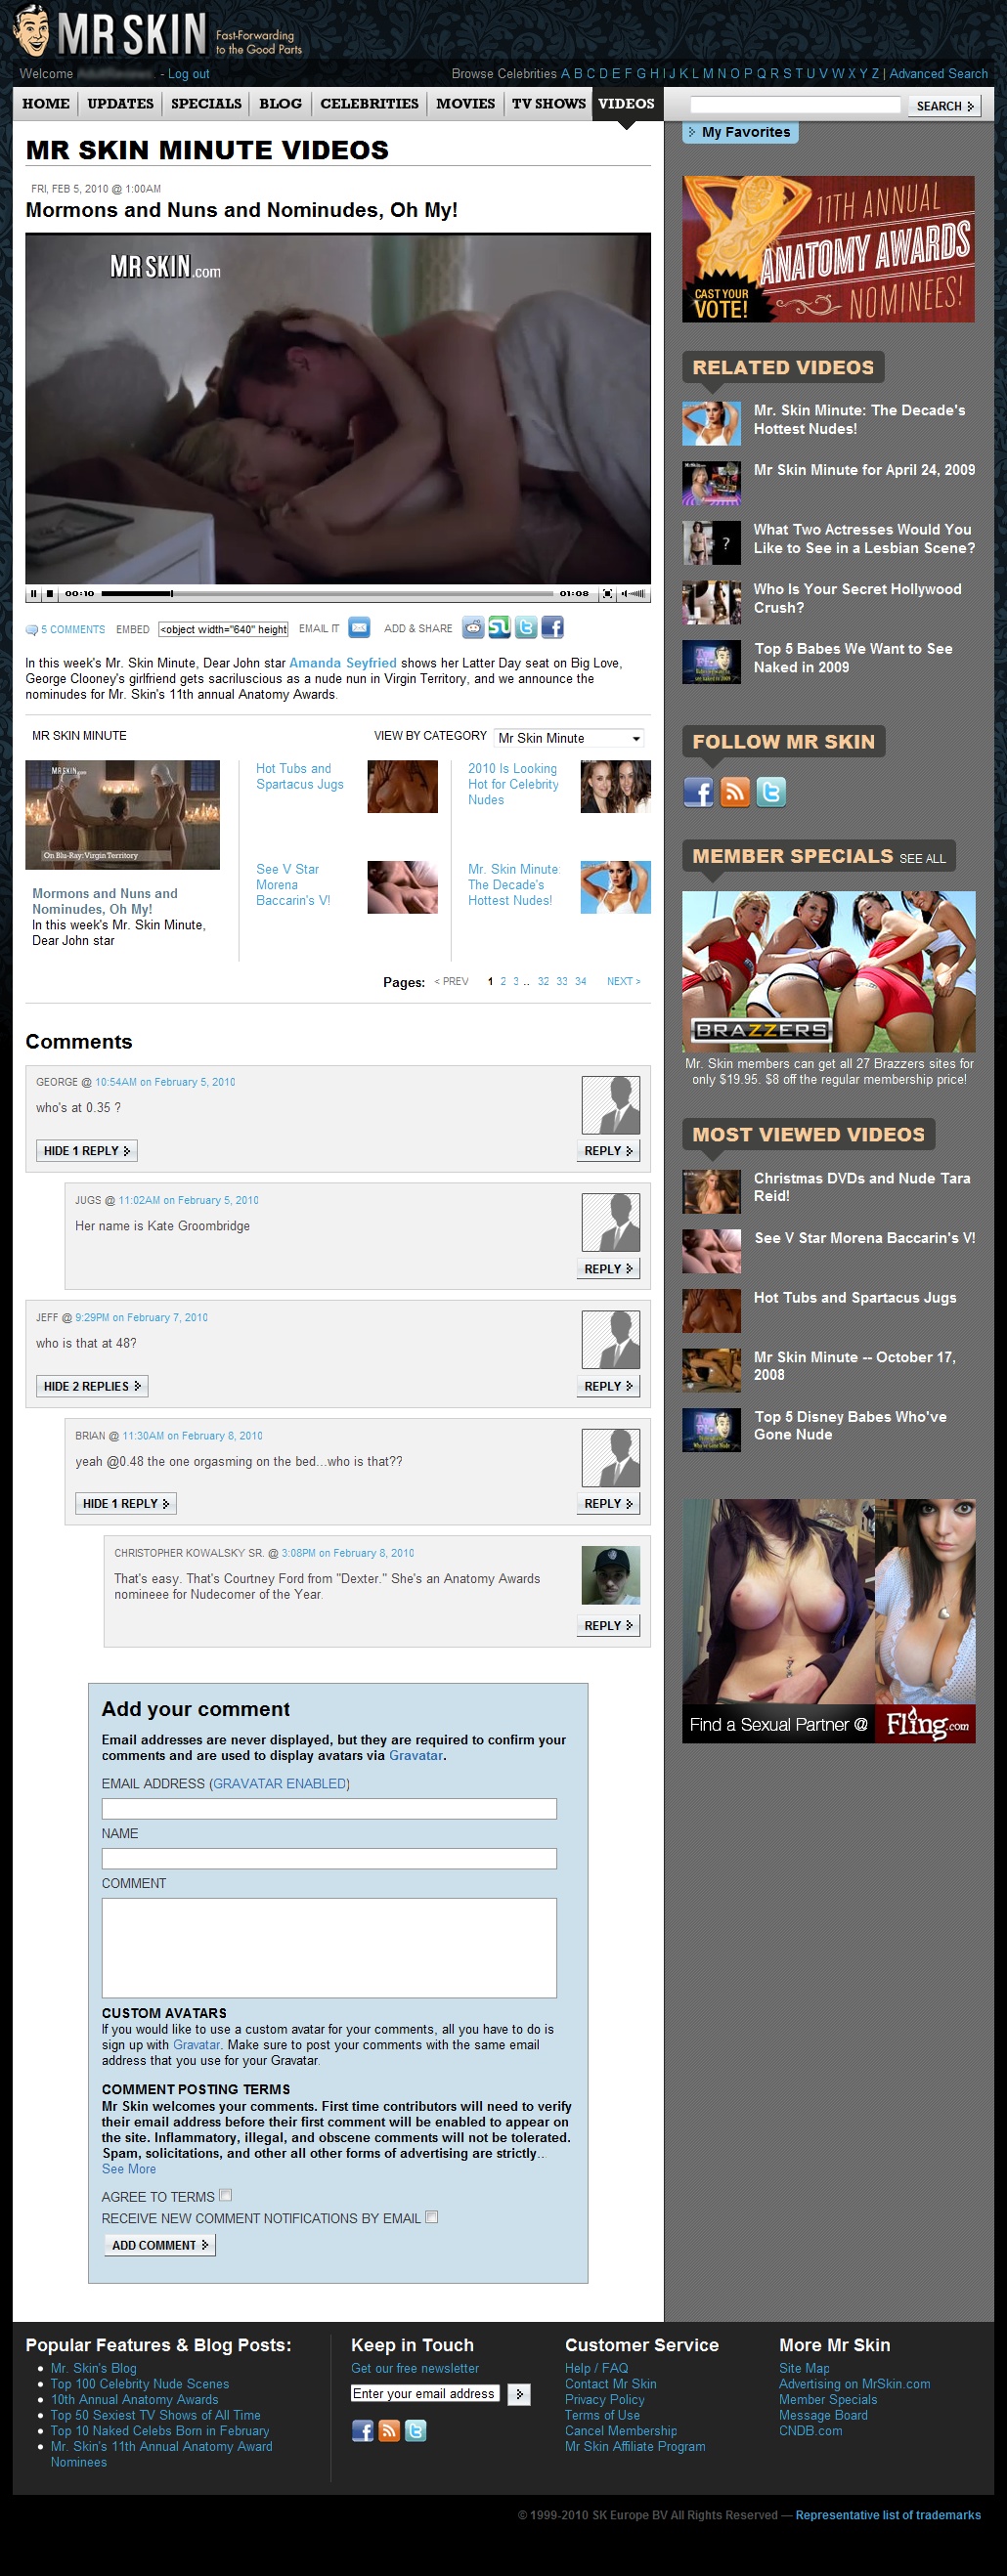The height and width of the screenshot is (2576, 1007).
Task: Open Twitter icon under Follow Mr Skin
Action: [771, 792]
